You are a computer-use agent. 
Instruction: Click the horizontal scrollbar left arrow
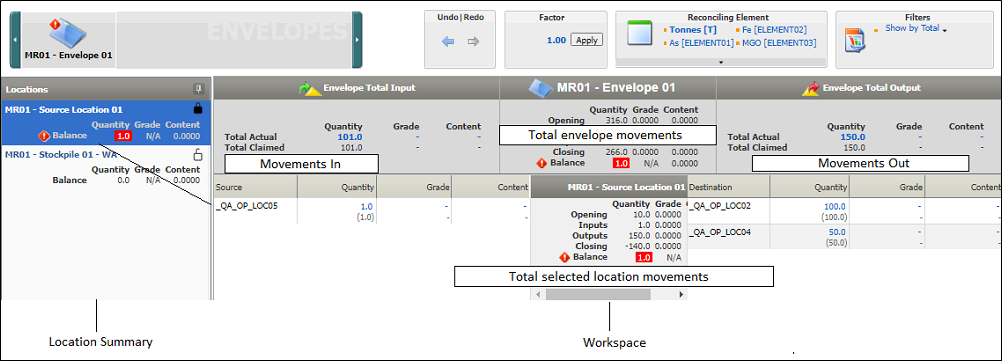pyautogui.click(x=539, y=295)
